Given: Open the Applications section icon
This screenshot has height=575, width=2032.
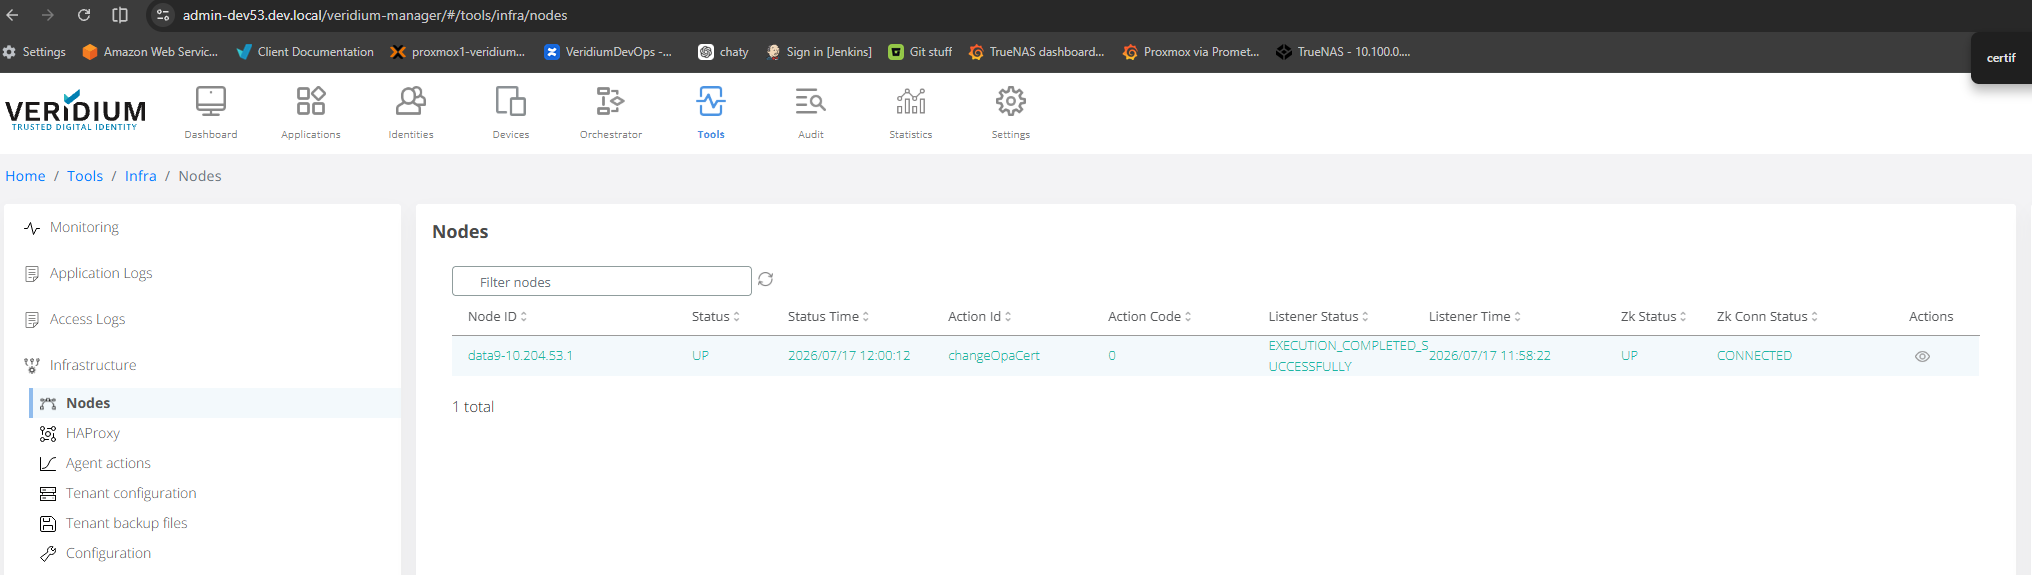Looking at the screenshot, I should click(311, 102).
